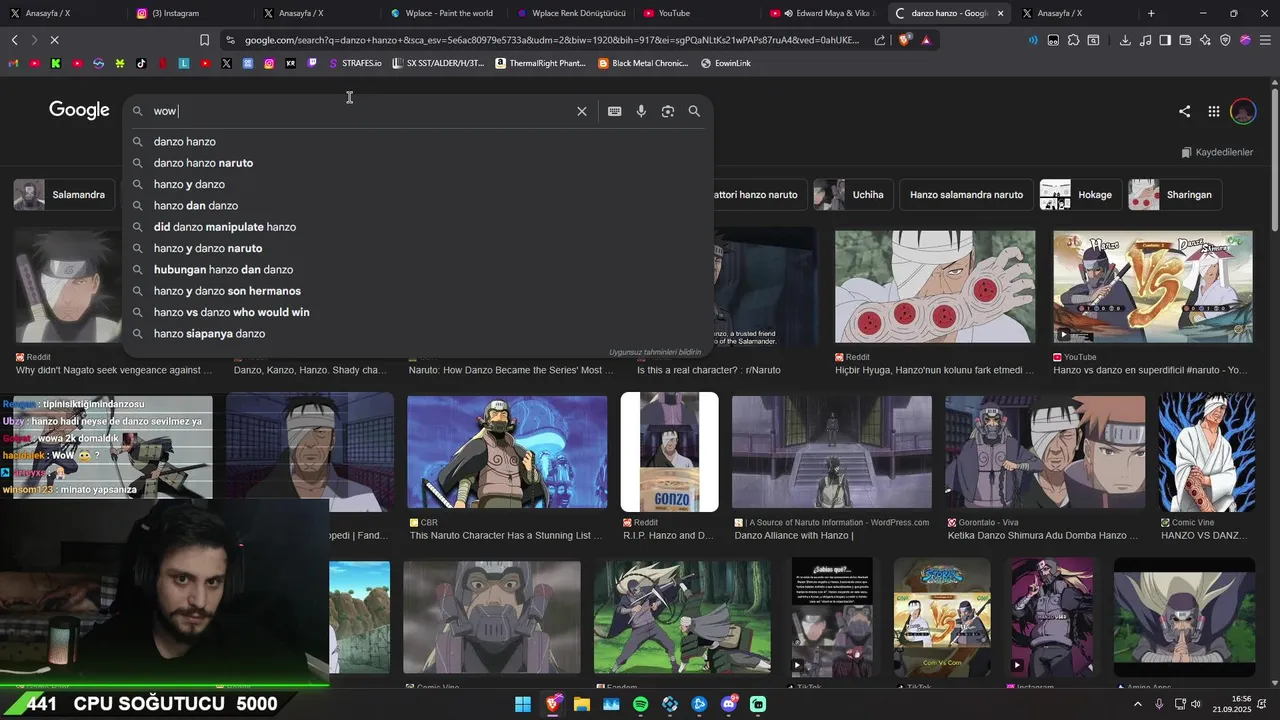Open Google Lens image search
The height and width of the screenshot is (720, 1280).
[x=668, y=111]
